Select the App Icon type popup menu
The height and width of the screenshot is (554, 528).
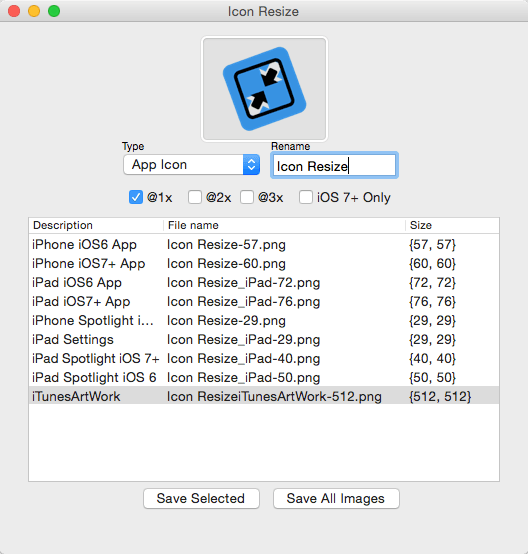point(192,165)
